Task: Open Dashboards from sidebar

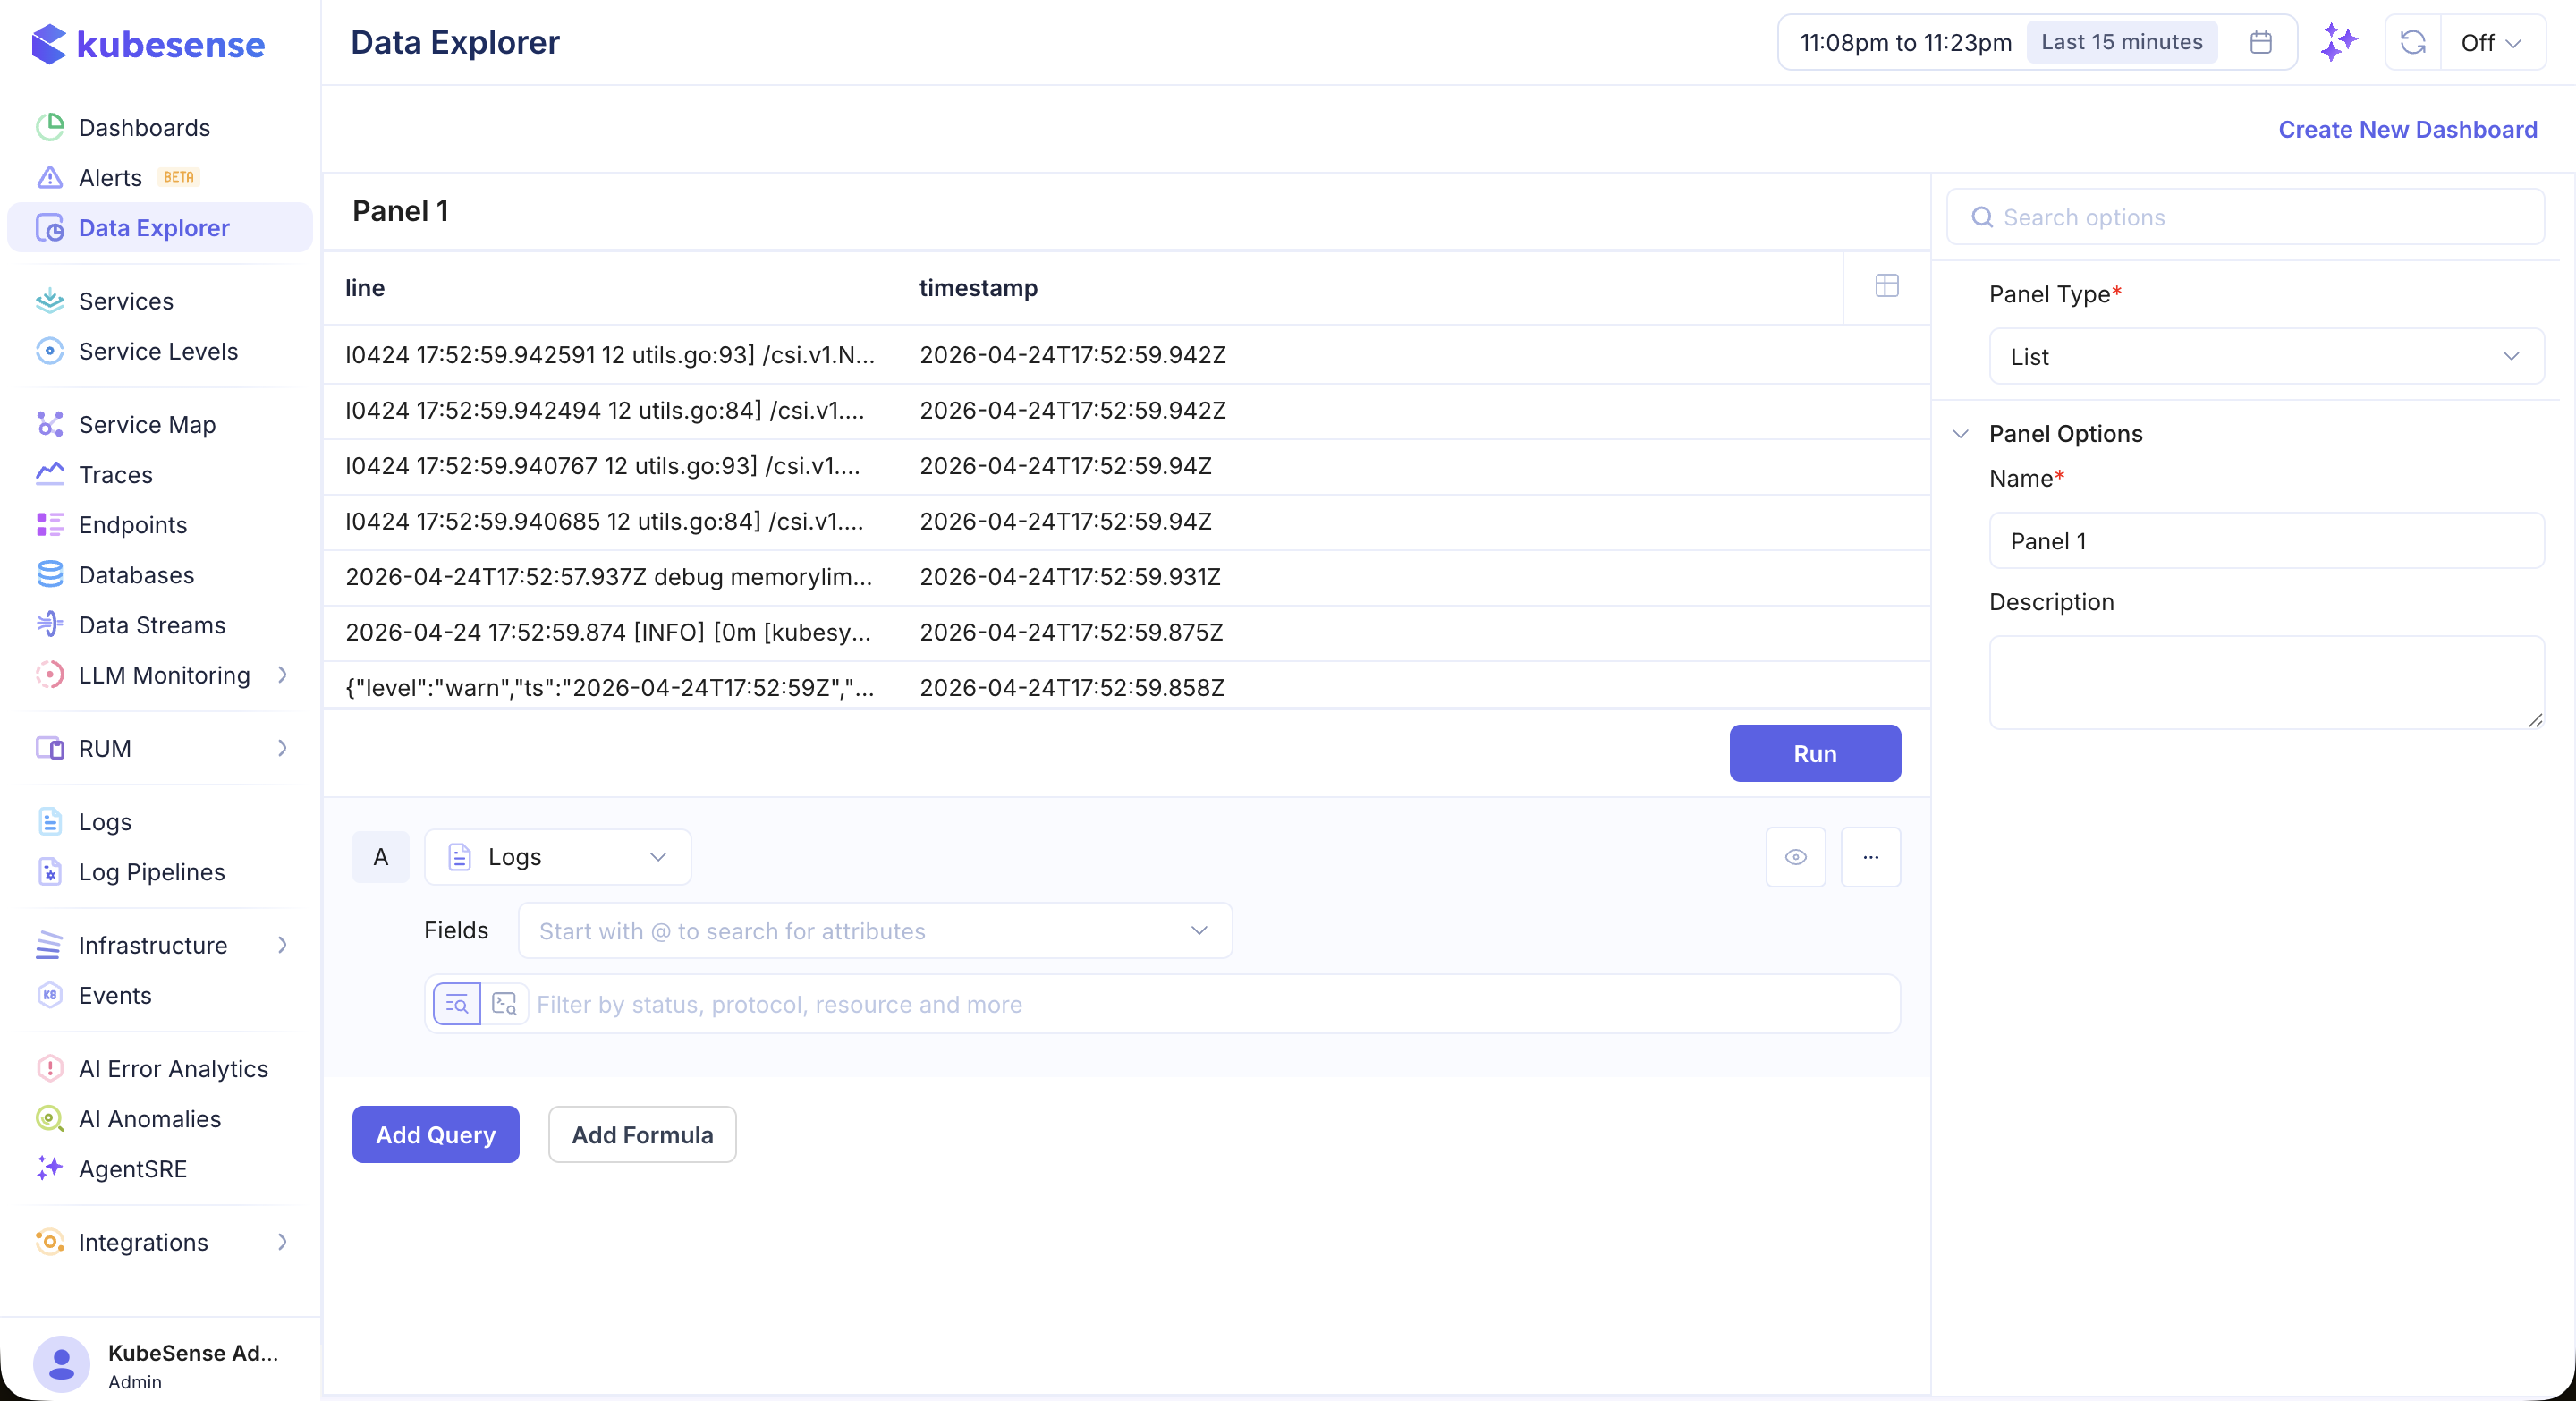Action: tap(144, 127)
